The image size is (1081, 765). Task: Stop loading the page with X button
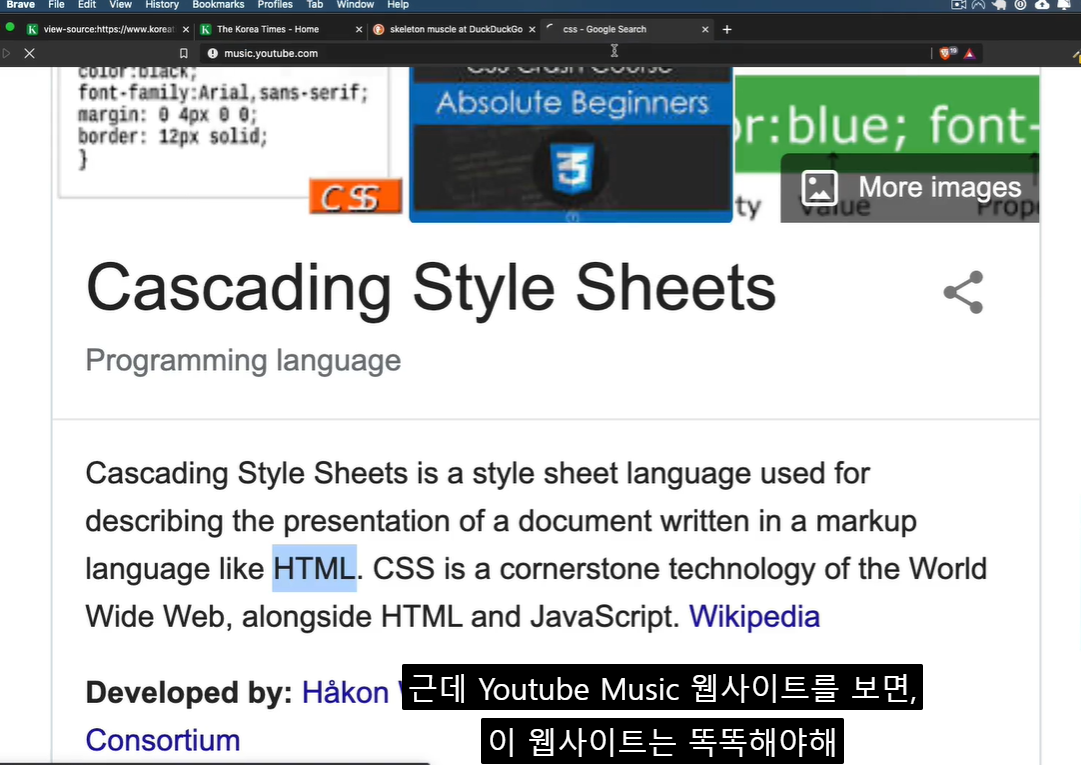point(29,53)
